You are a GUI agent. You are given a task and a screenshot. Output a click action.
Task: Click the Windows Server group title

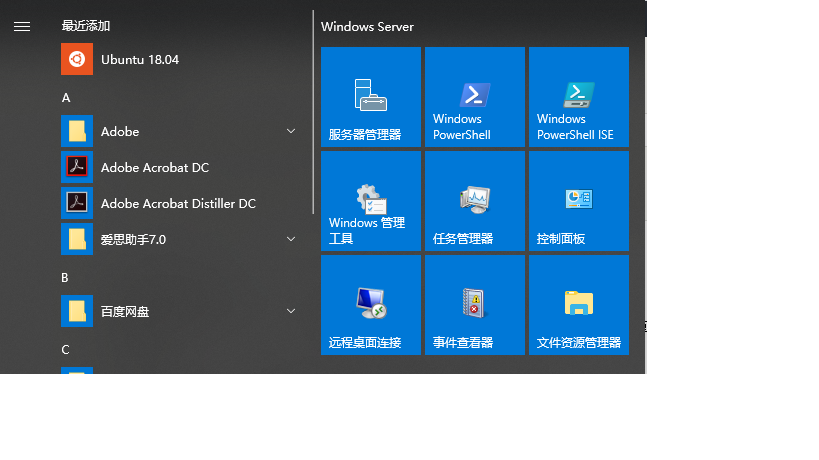(x=367, y=26)
